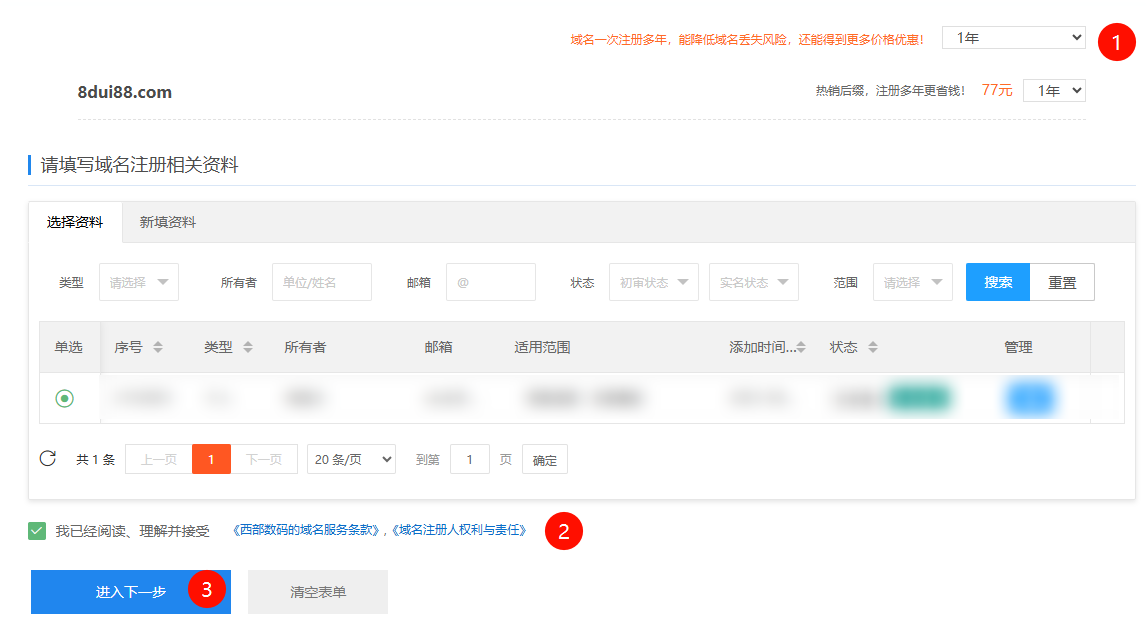Sort table by 序号 column arrows
Image resolution: width=1148 pixels, height=632 pixels.
click(158, 348)
